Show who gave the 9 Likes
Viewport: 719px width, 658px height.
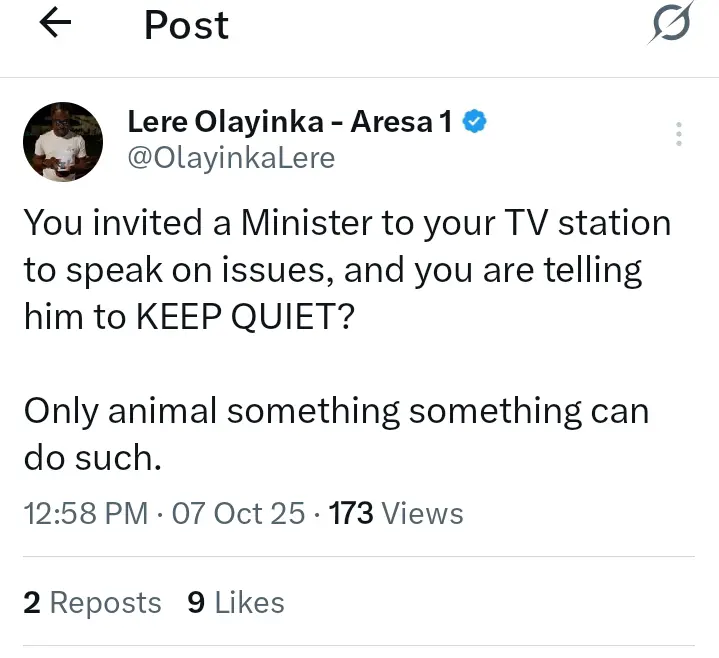(236, 602)
